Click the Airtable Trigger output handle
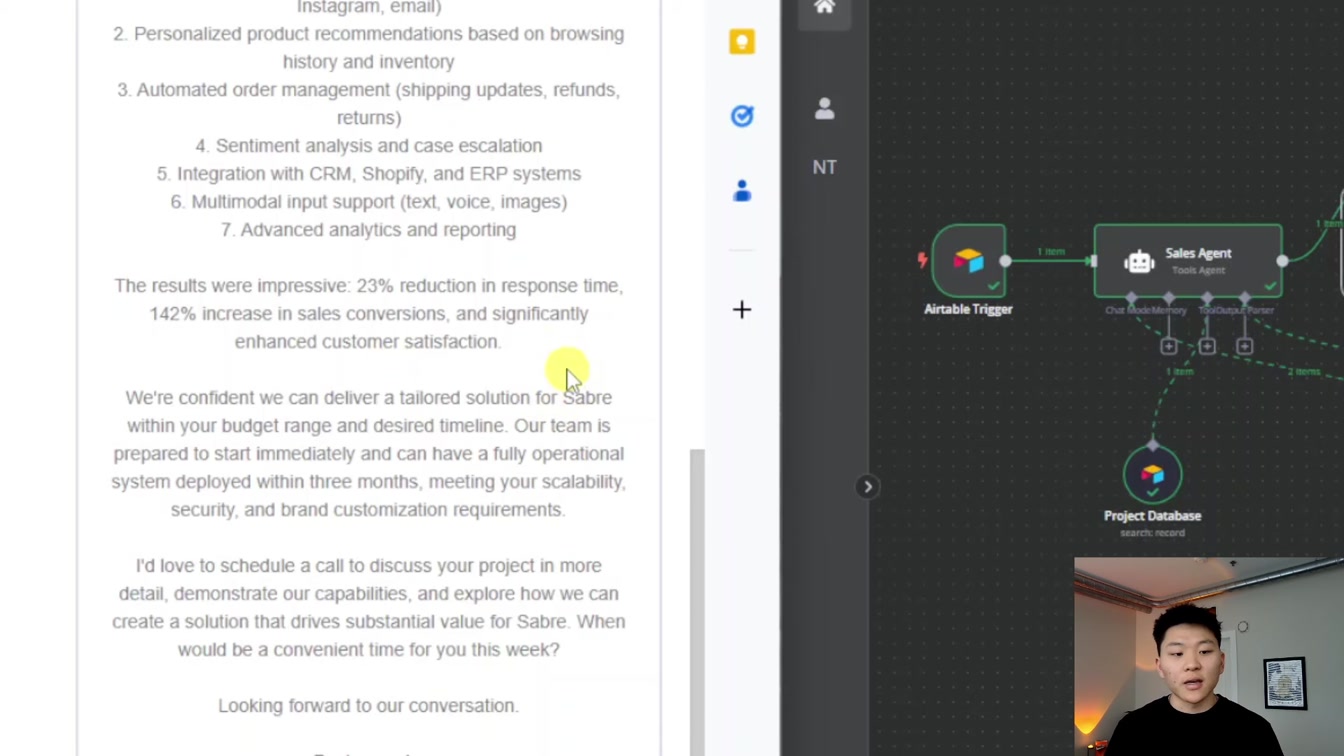This screenshot has width=1344, height=756. (1005, 261)
